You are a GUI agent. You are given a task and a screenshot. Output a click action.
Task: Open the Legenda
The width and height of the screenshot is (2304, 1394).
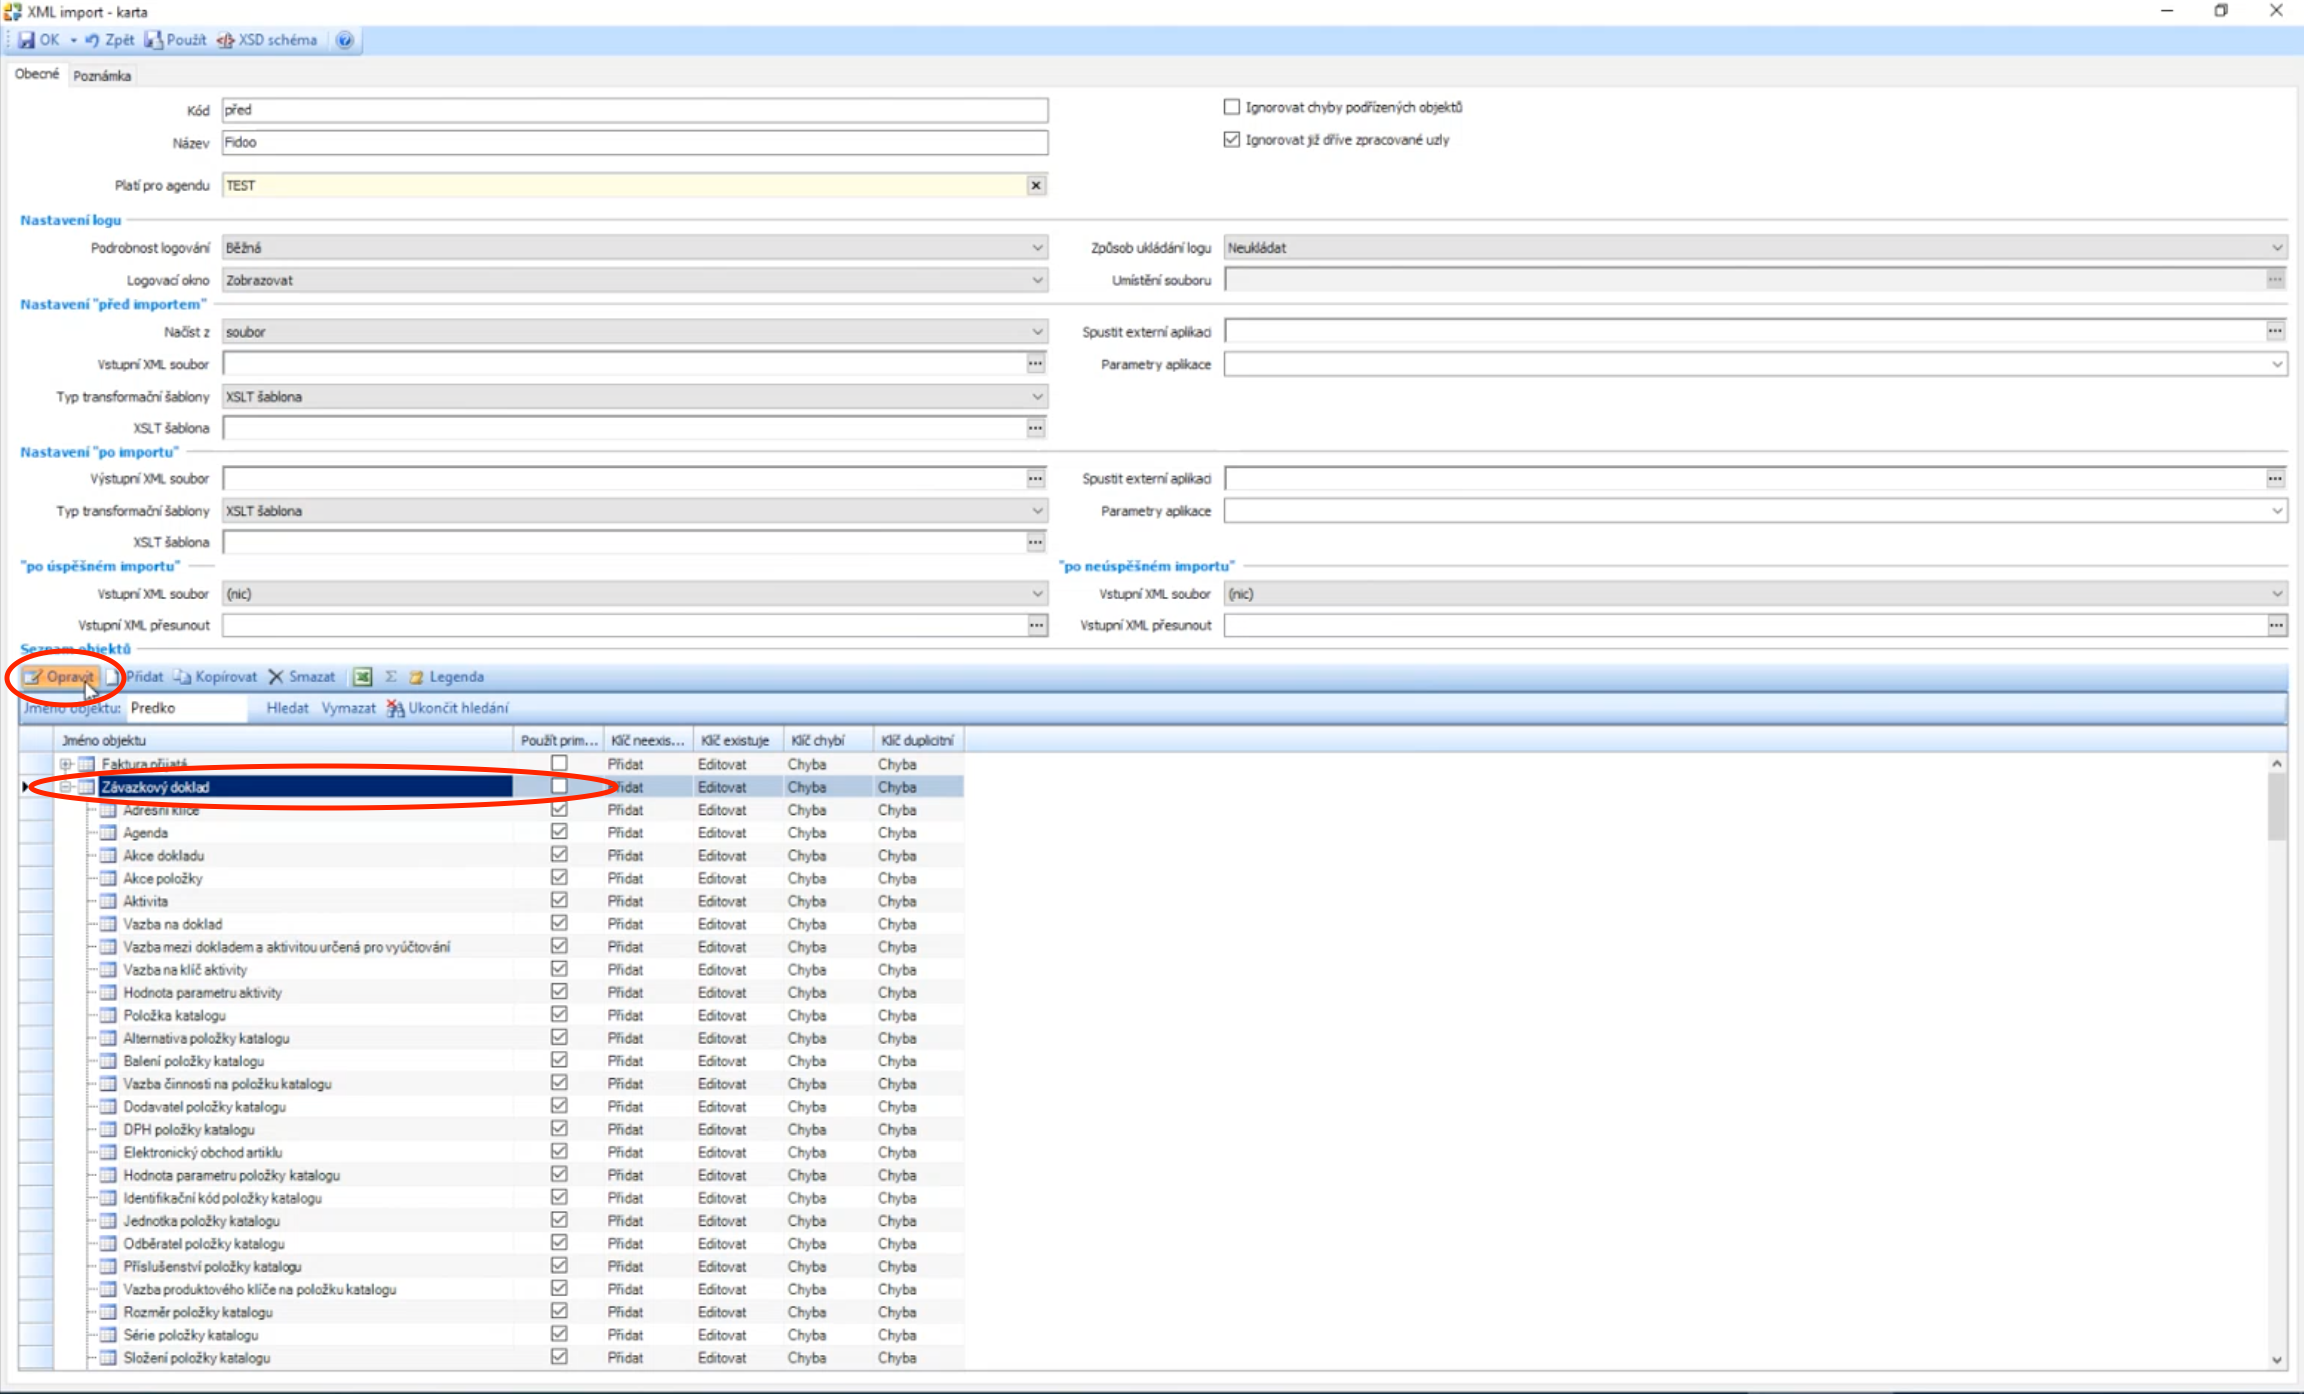pyautogui.click(x=446, y=677)
